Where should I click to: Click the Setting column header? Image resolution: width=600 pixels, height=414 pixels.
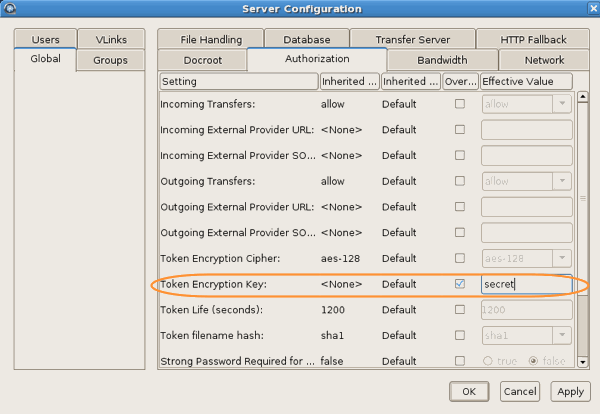[237, 81]
